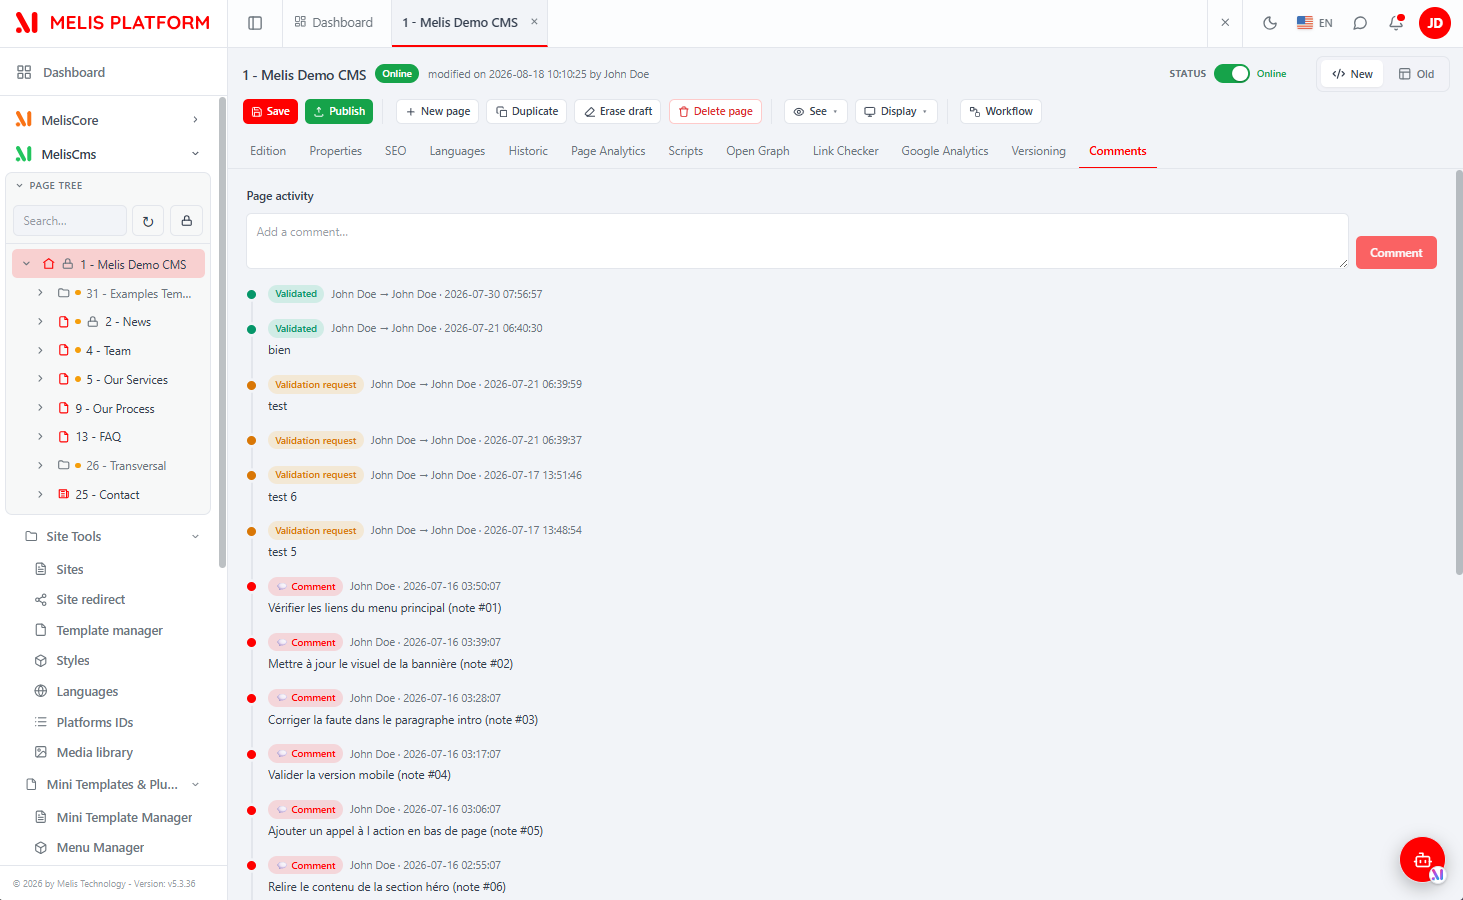Open the Historic tab

(528, 151)
